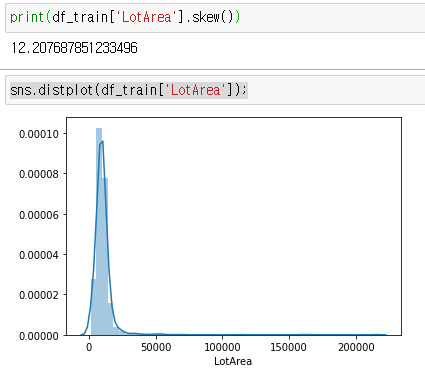Click the 100000 x-axis tick label

click(222, 347)
